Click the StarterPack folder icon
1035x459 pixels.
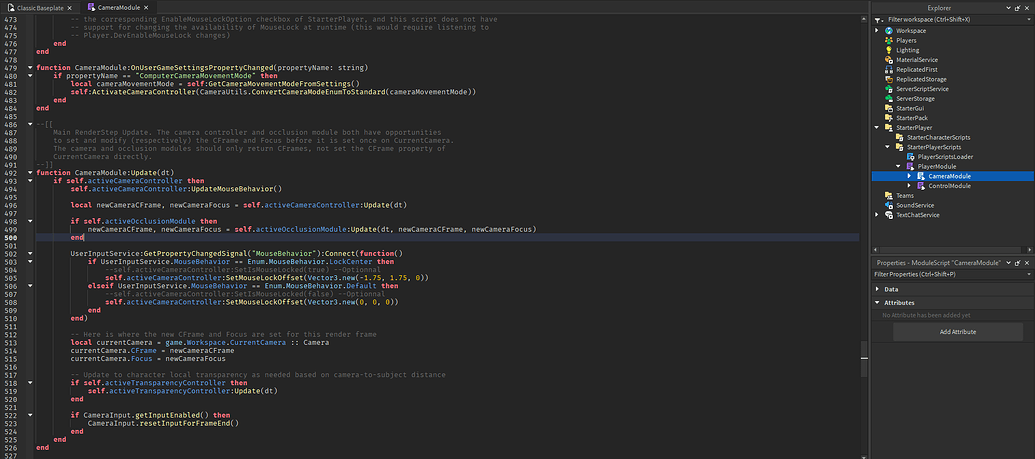[888, 118]
